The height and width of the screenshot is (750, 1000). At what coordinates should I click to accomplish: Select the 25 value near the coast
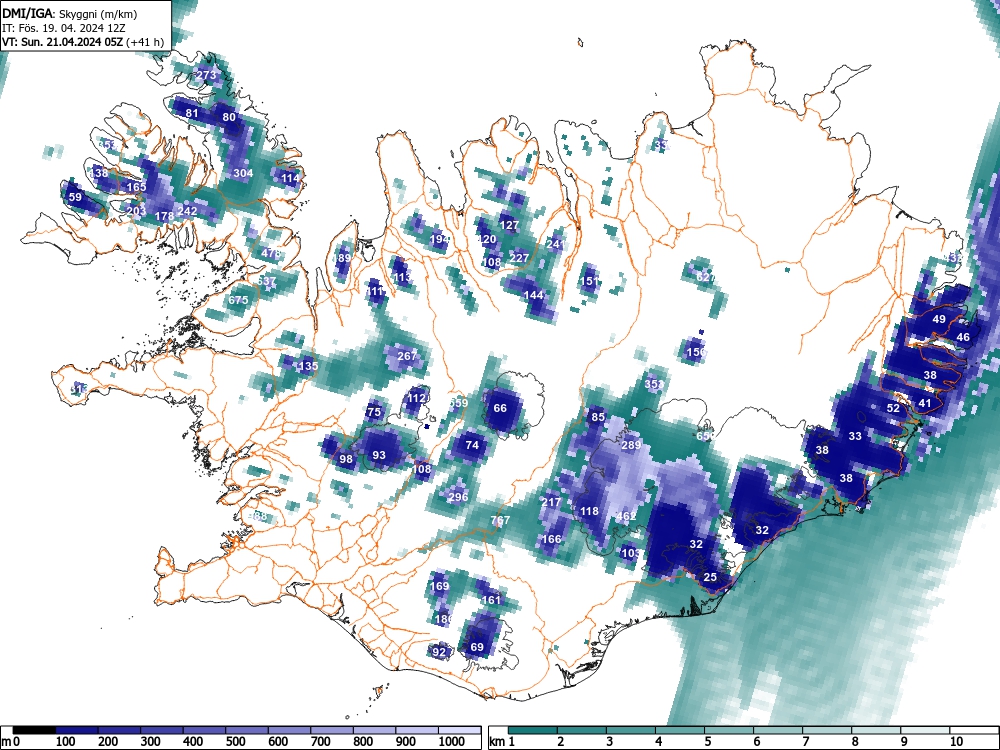pos(710,577)
